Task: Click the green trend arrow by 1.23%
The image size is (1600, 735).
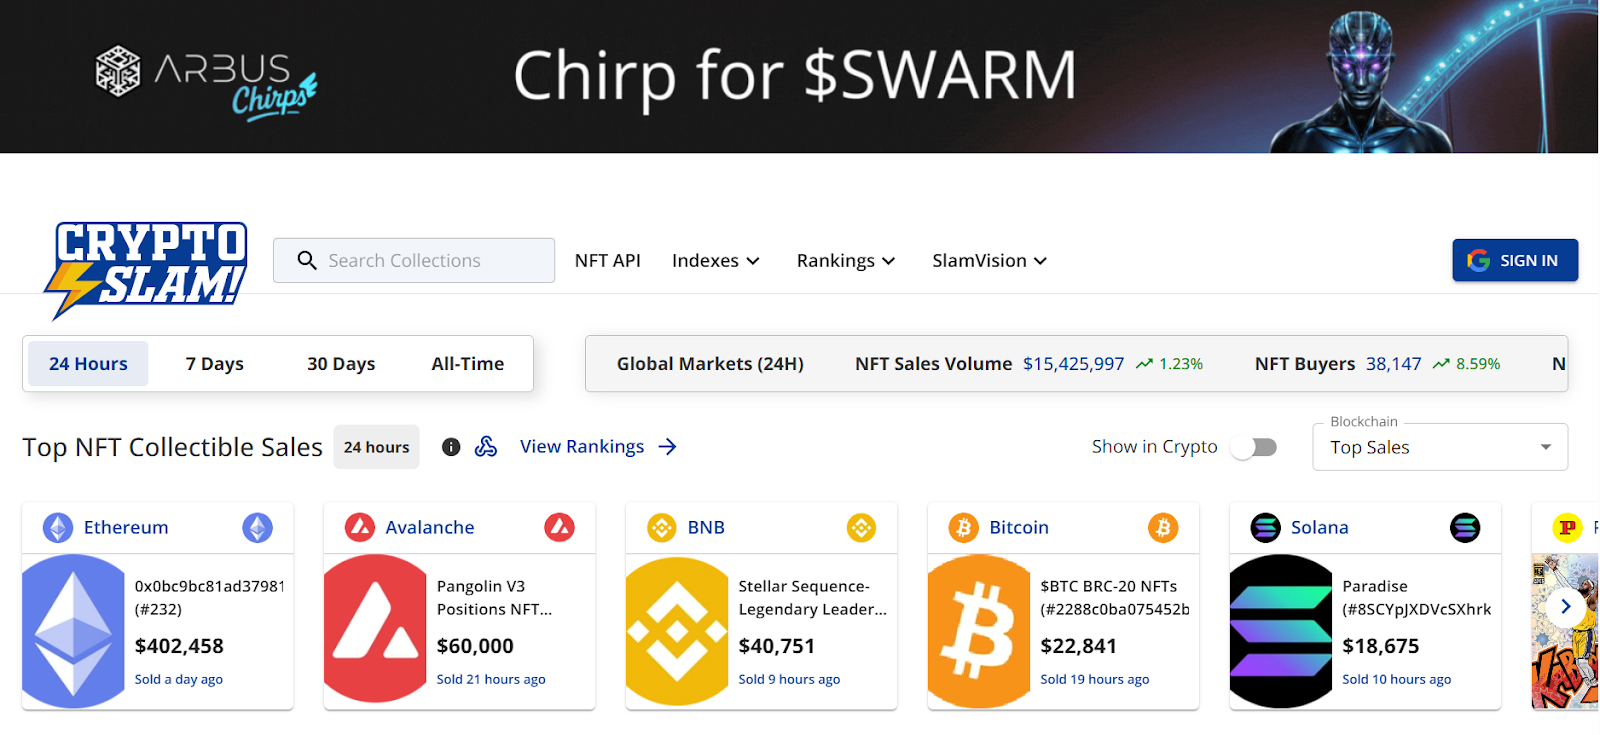Action: coord(1145,364)
